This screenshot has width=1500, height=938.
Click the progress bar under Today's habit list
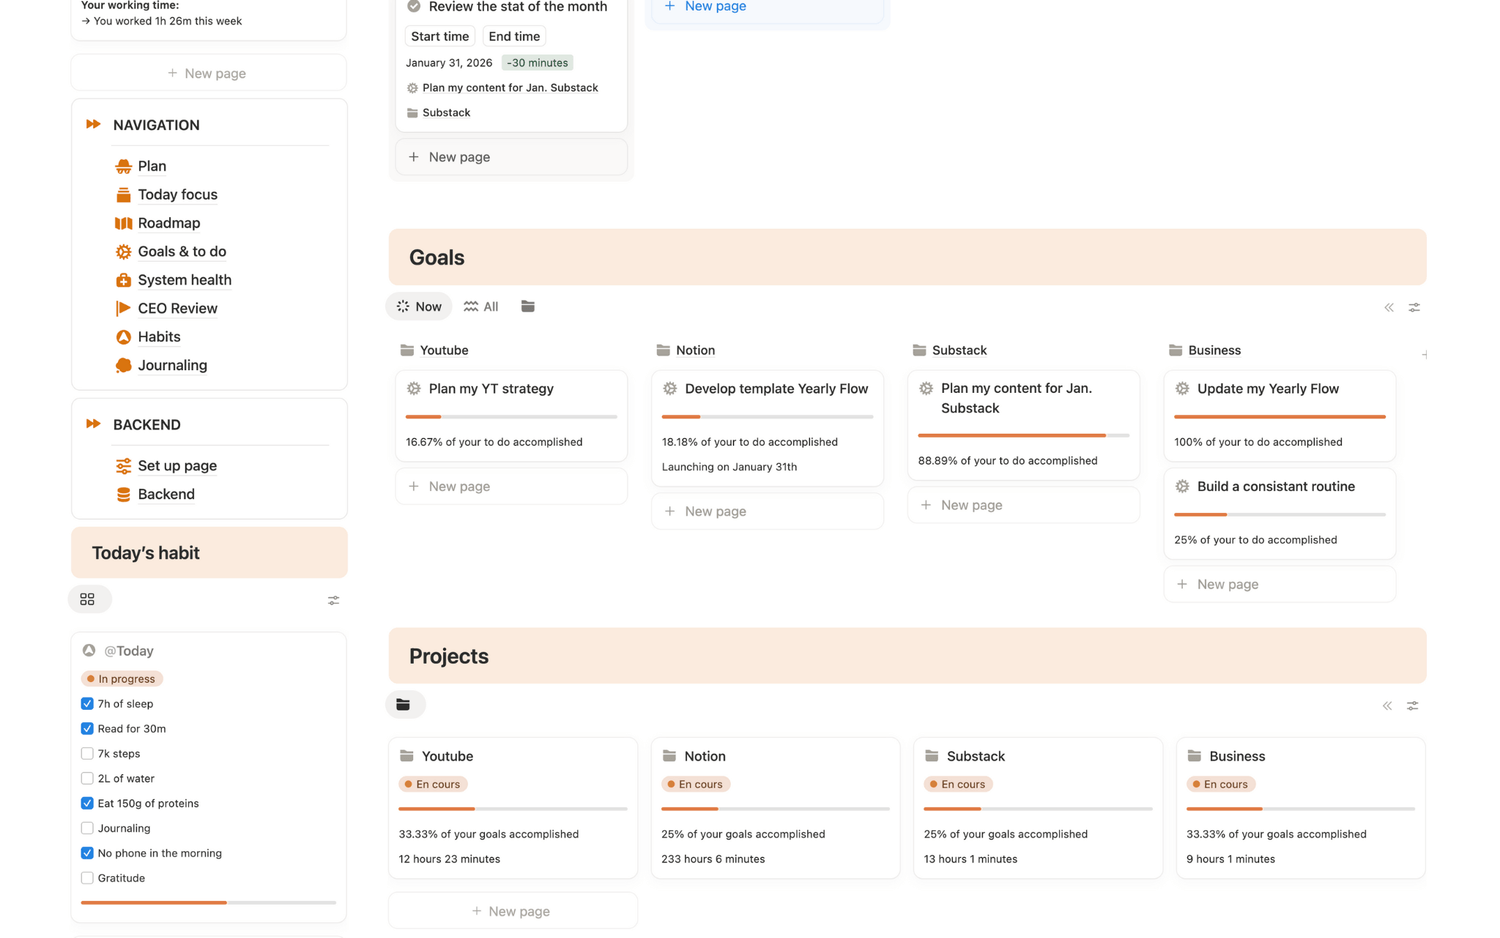pos(208,902)
